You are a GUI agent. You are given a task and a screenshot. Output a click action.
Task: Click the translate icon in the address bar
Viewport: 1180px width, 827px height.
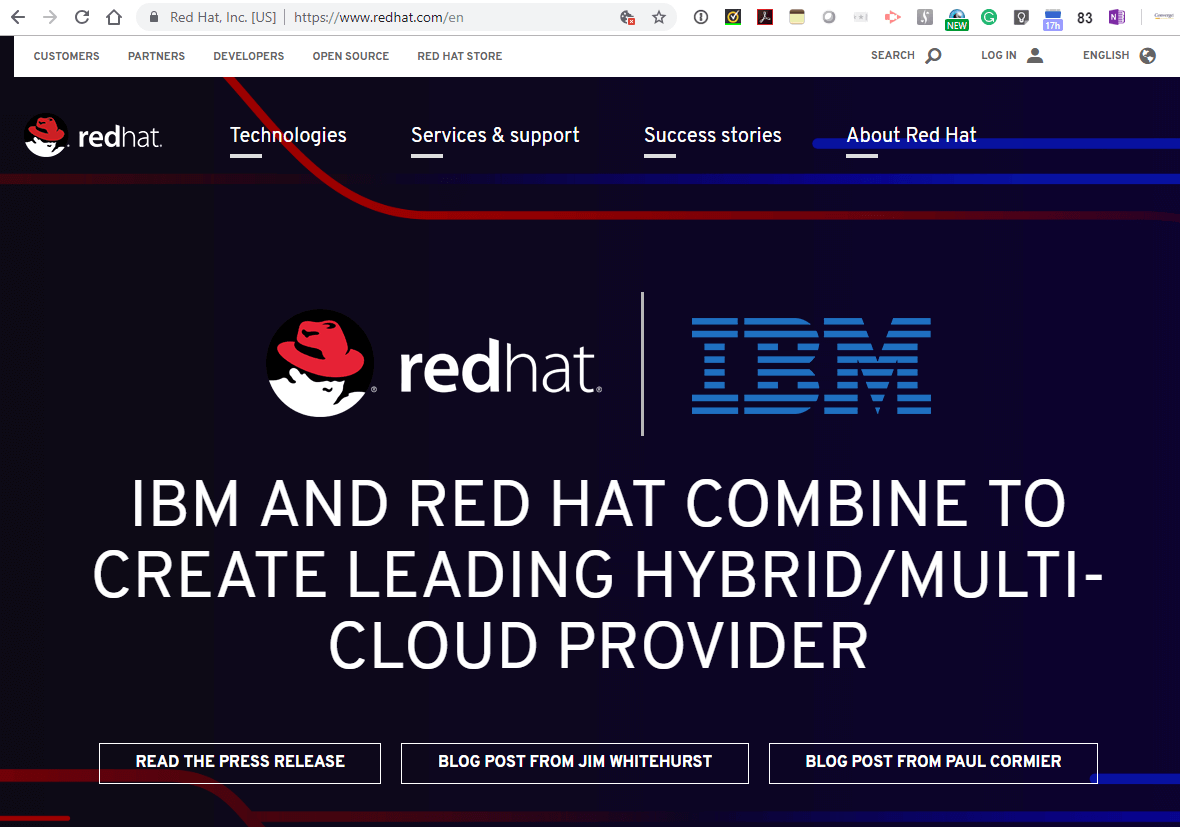(x=627, y=18)
